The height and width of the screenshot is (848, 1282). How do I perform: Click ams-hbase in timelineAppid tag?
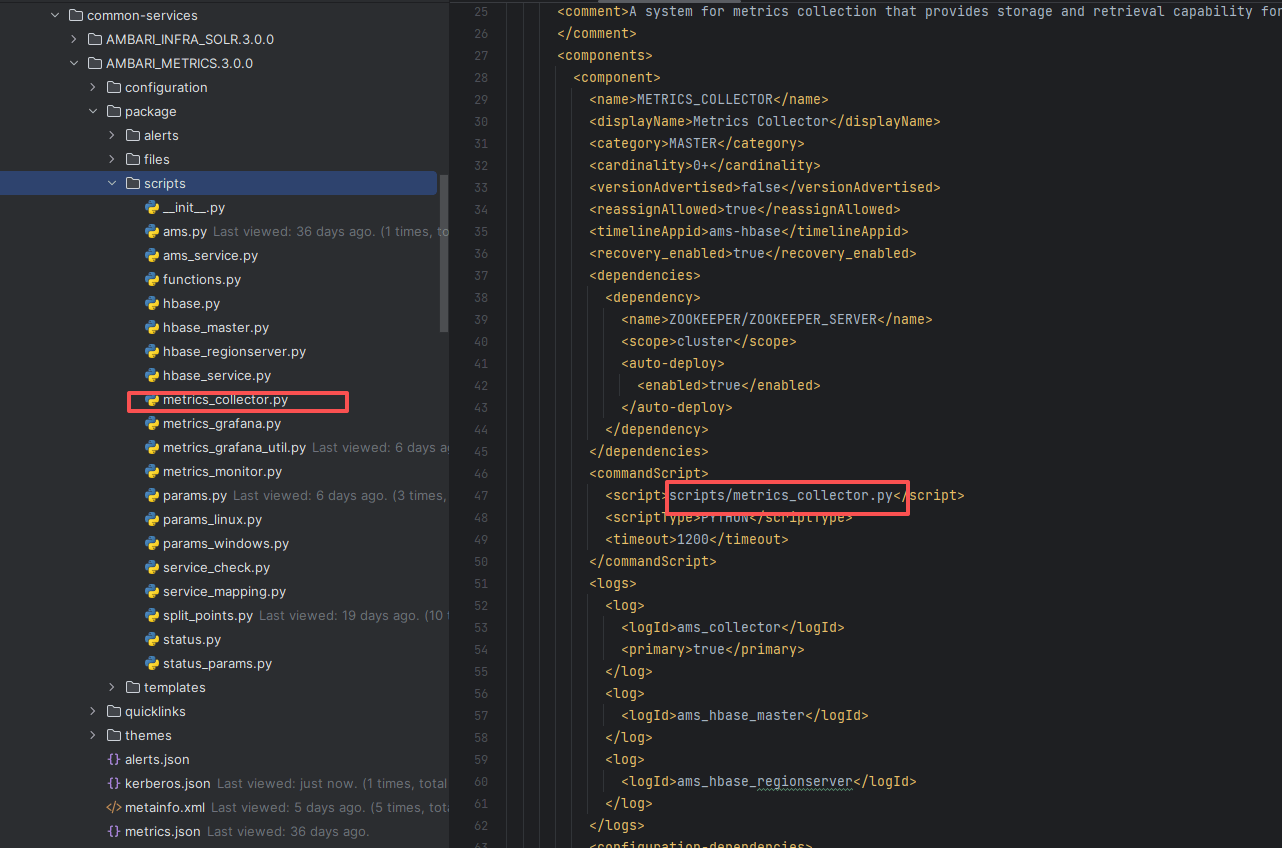tap(745, 232)
